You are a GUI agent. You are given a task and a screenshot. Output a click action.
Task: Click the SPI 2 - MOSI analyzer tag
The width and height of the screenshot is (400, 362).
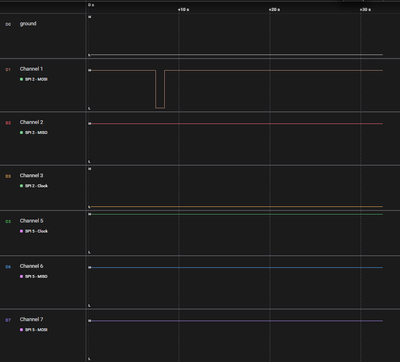34,79
